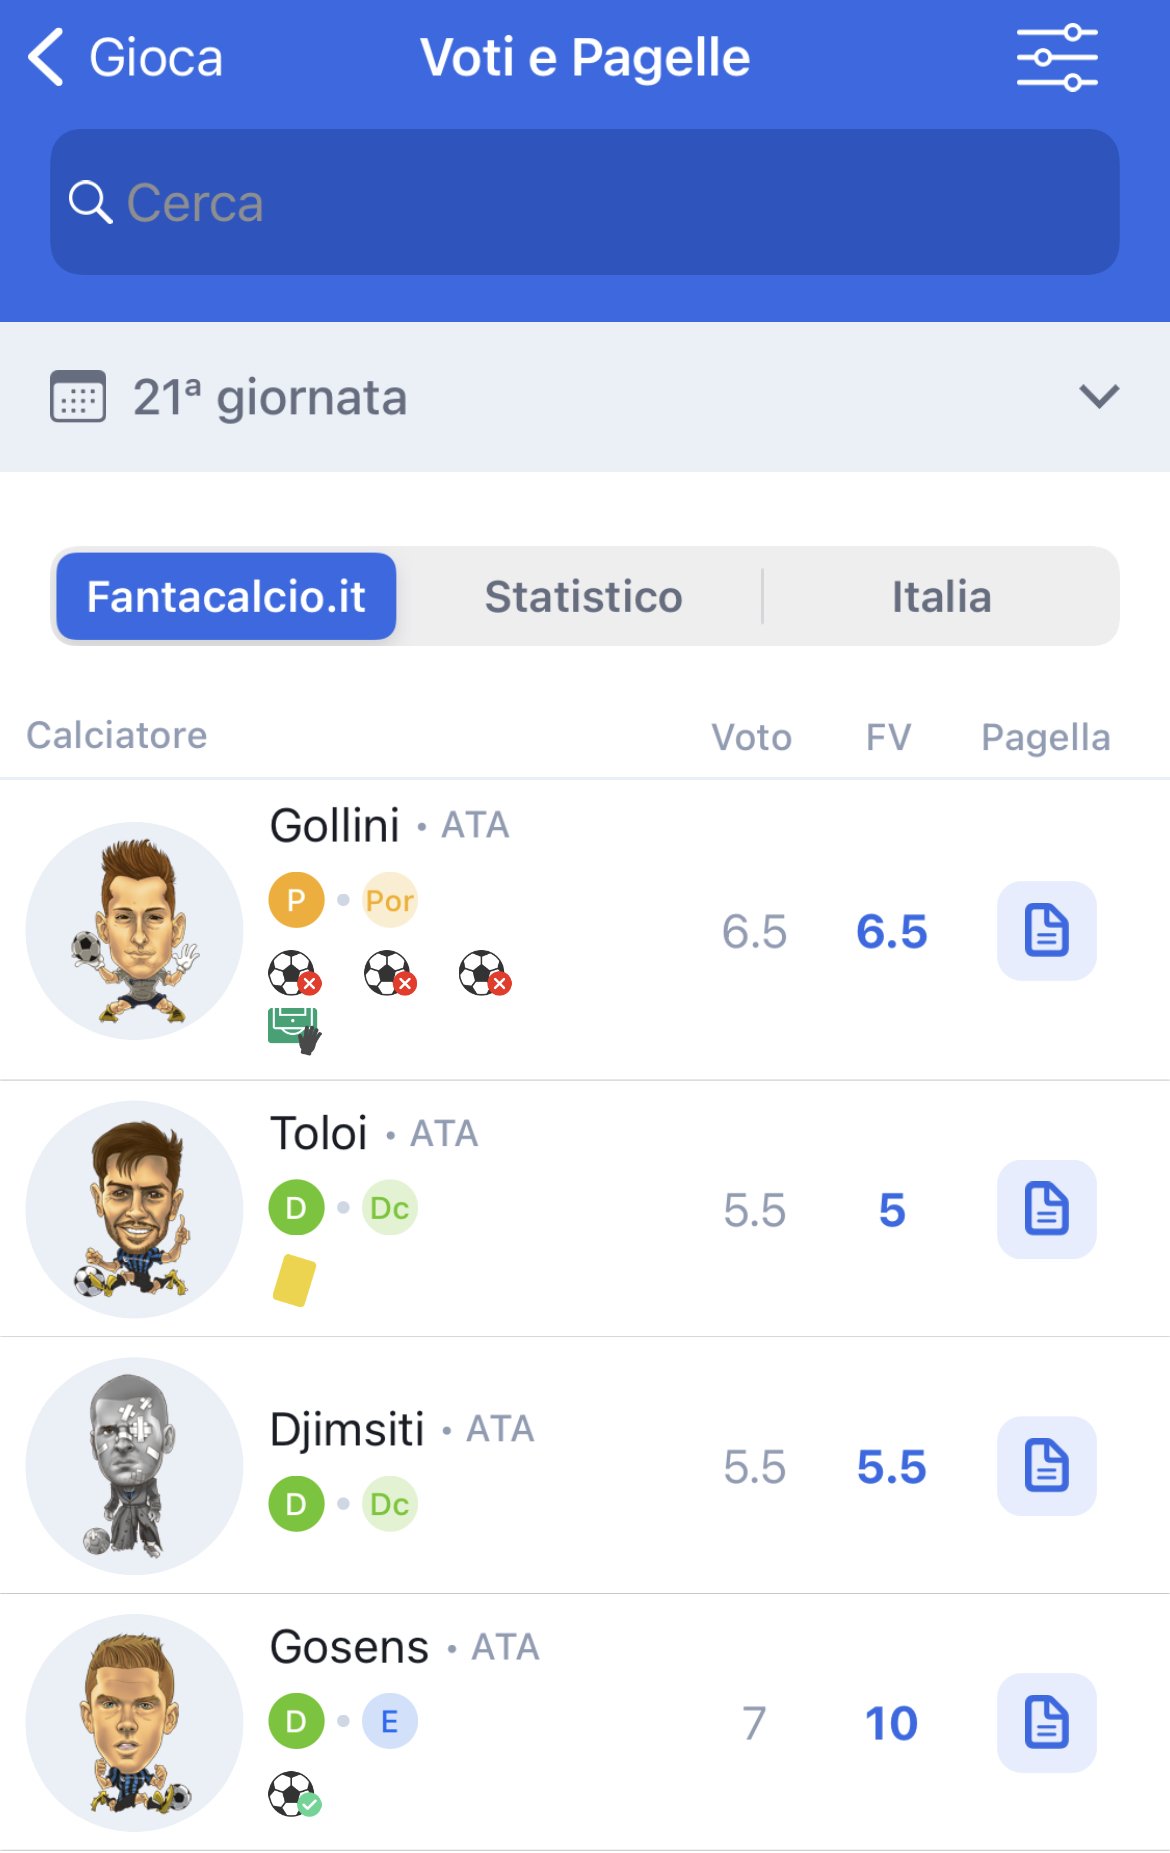Screen dimensions: 1170x1853
Task: Open Gollini's player avatar
Action: (134, 930)
